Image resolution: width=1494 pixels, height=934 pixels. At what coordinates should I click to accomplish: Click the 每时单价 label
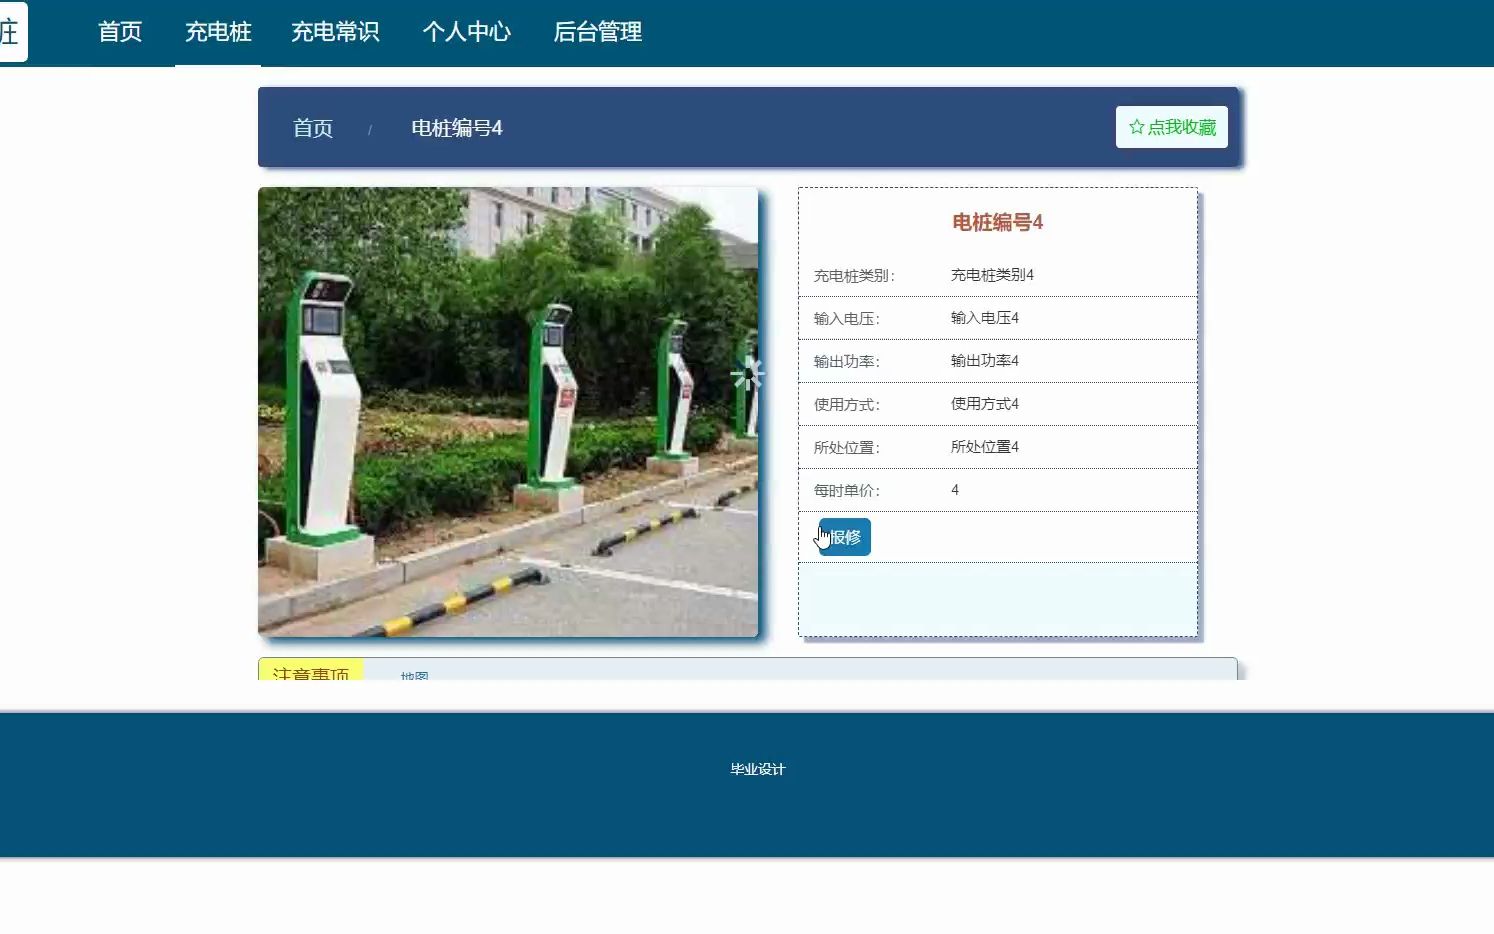click(847, 490)
